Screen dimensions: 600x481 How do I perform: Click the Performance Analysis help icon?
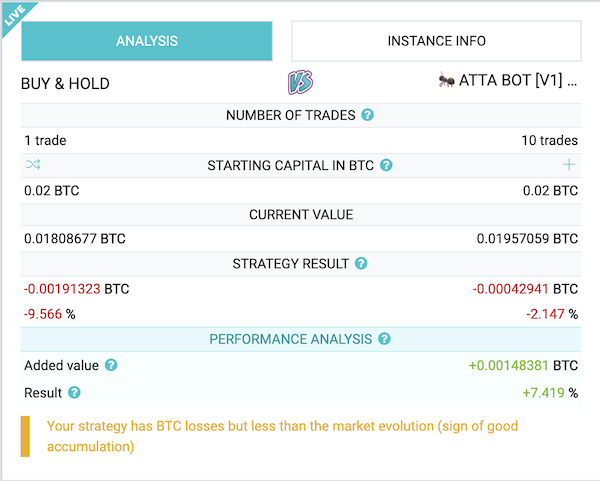[x=384, y=339]
